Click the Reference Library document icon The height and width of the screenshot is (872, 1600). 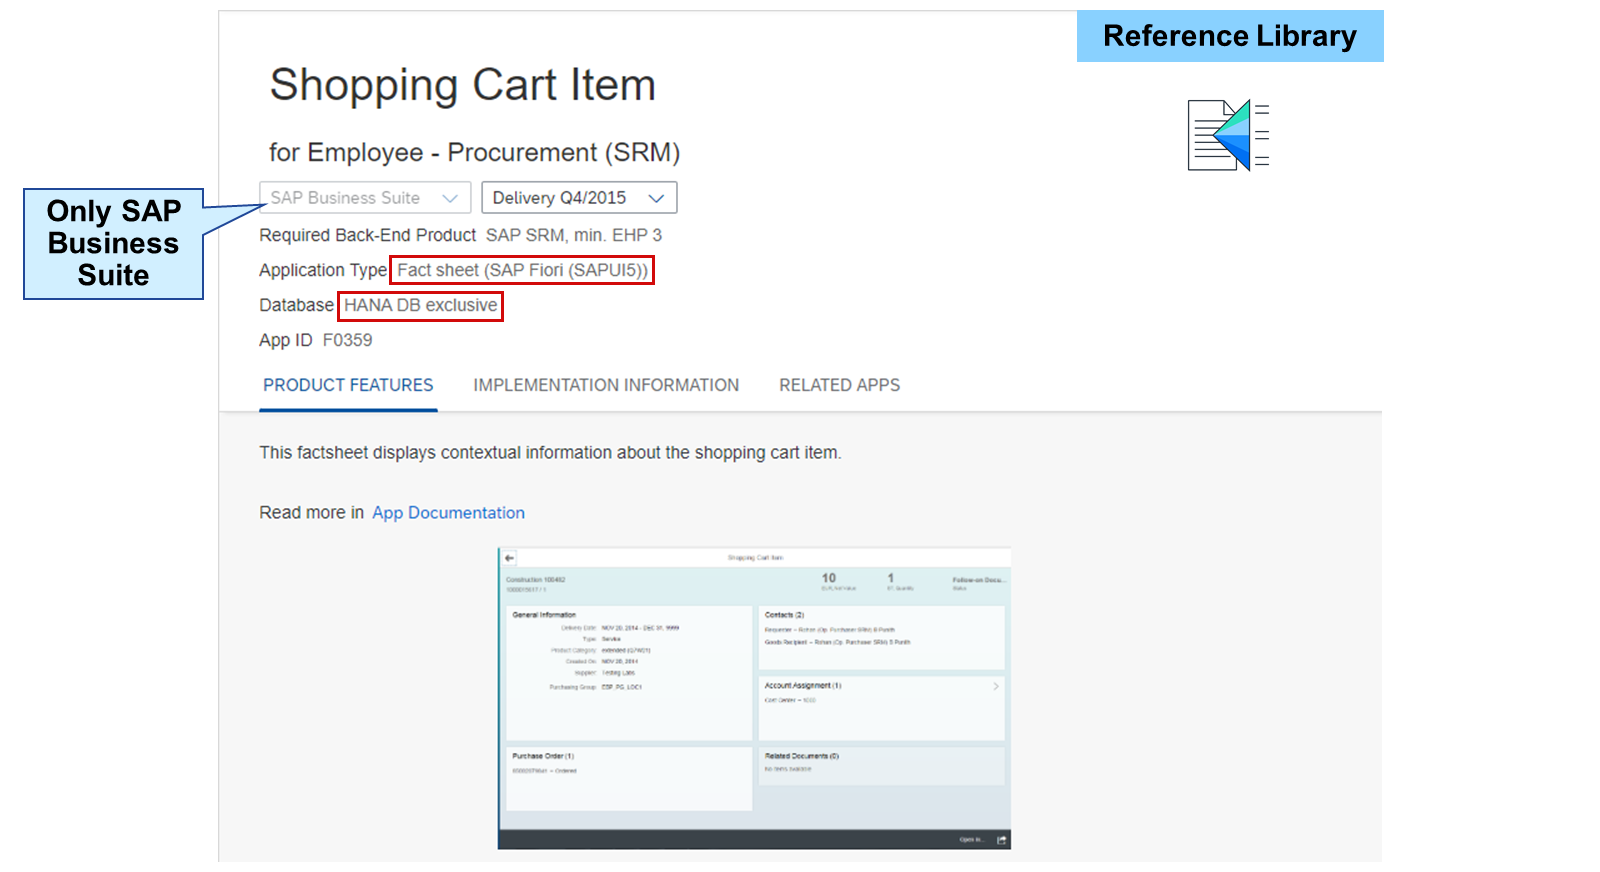[x=1228, y=135]
